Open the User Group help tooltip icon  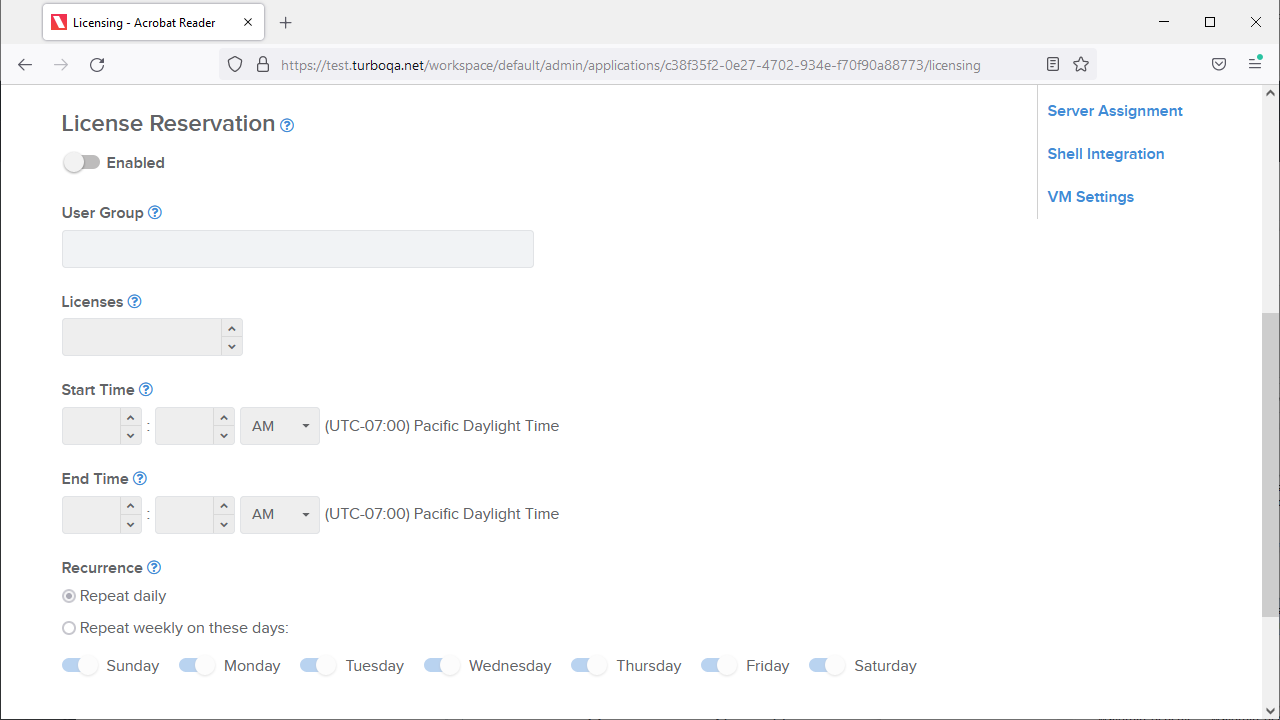click(155, 213)
